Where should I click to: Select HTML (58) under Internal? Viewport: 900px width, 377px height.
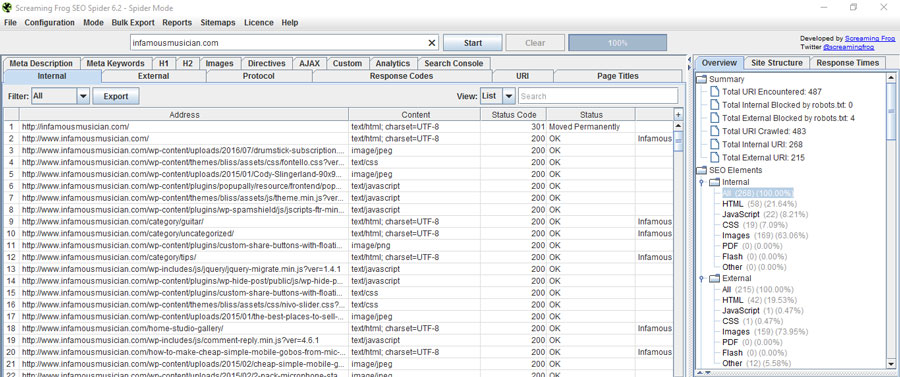[759, 204]
